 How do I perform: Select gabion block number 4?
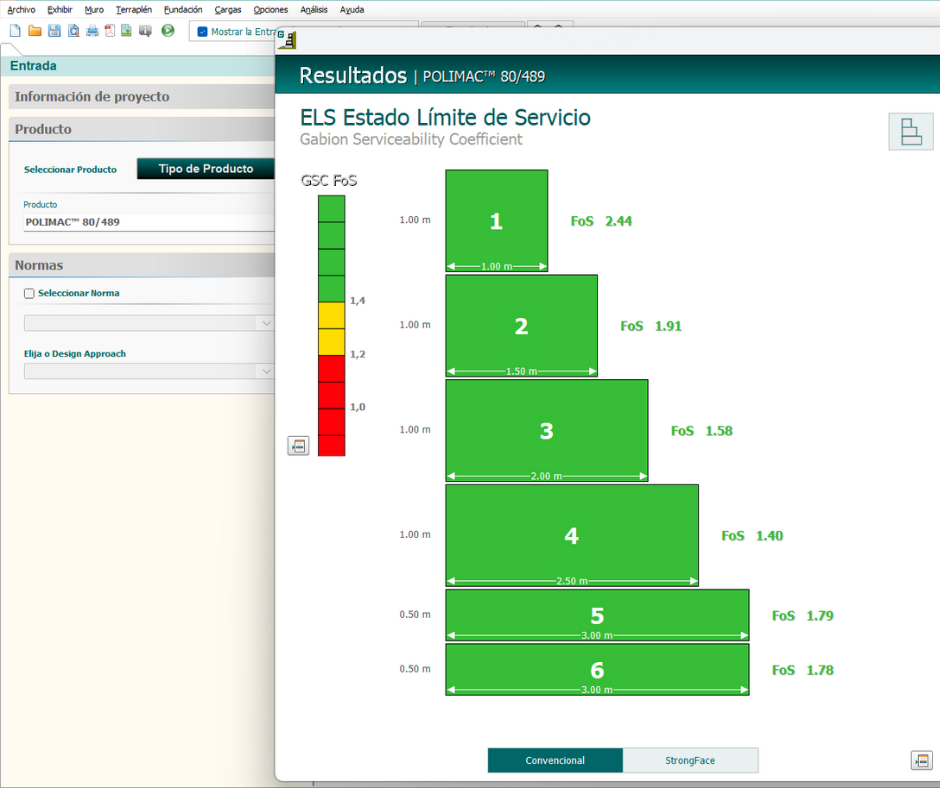[571, 535]
